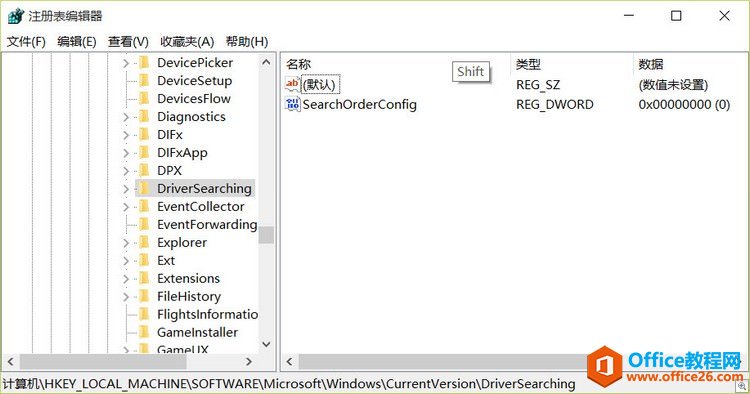Viewport: 750px width, 394px height.
Task: Click the registry path in status bar
Action: click(289, 383)
